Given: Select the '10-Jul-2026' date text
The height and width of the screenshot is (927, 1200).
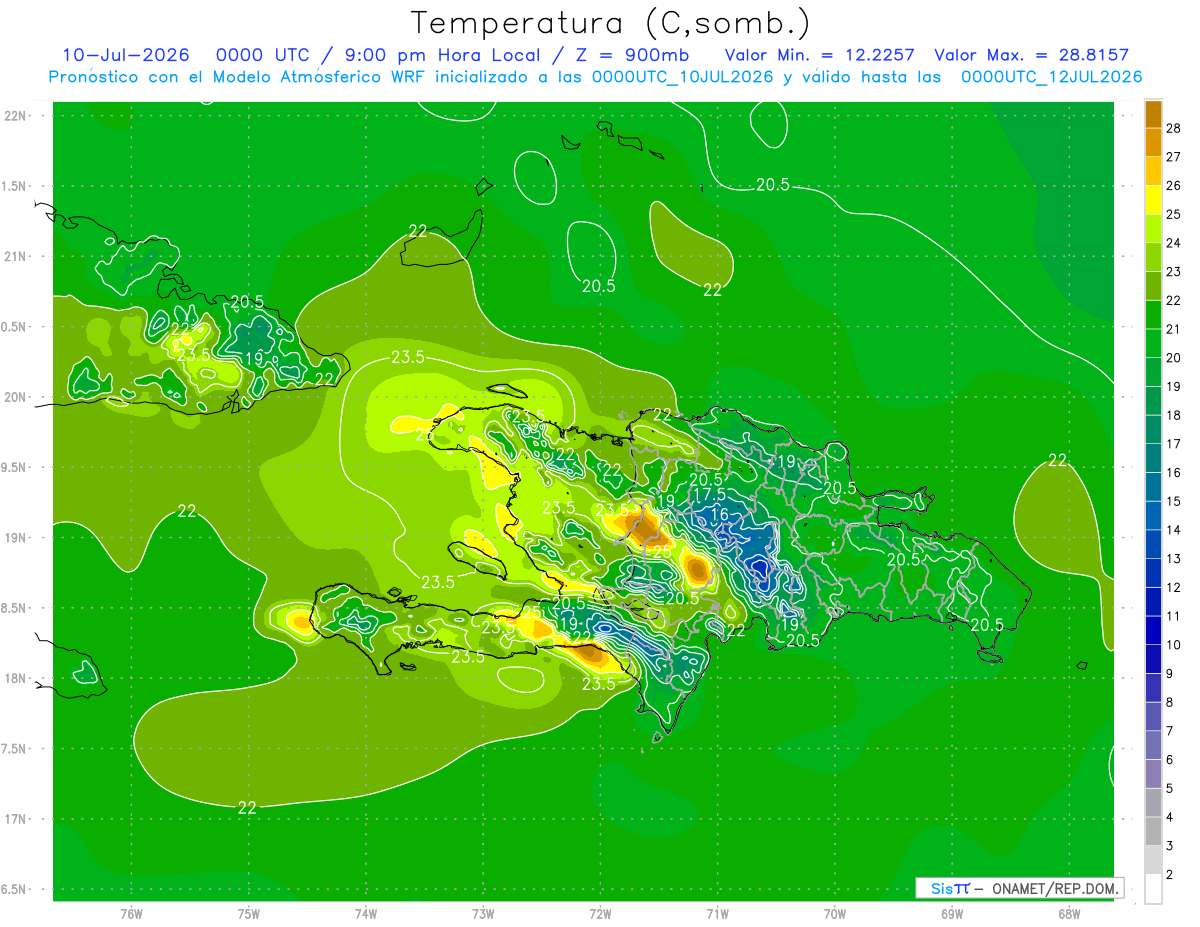Looking at the screenshot, I should [x=126, y=55].
